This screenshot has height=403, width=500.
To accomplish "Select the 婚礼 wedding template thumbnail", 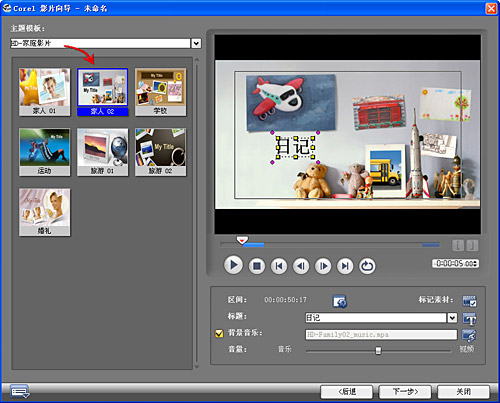I will point(44,212).
